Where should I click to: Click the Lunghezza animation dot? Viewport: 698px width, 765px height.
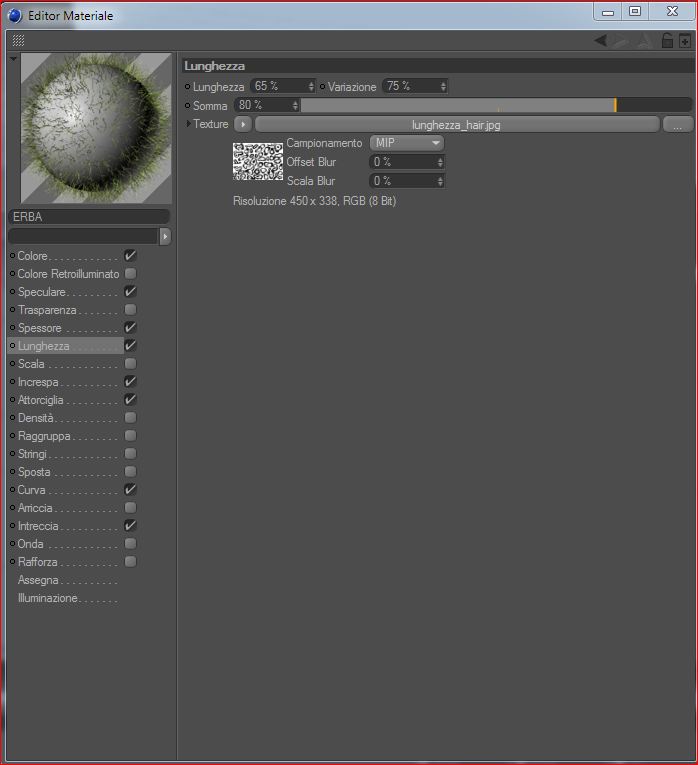187,87
